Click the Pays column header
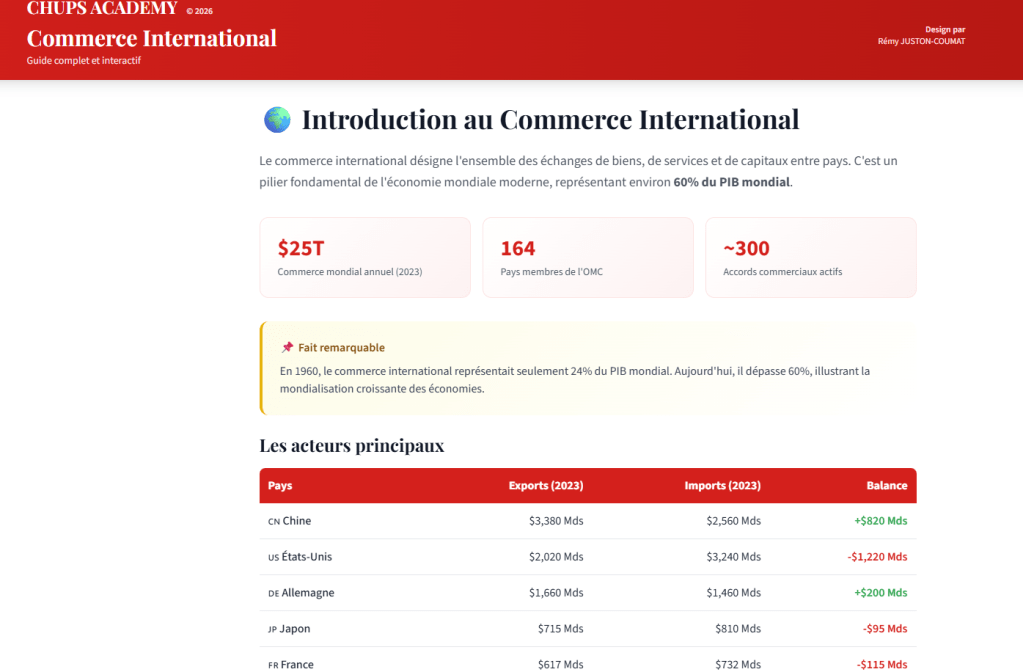The height and width of the screenshot is (672, 1023). pyautogui.click(x=280, y=486)
